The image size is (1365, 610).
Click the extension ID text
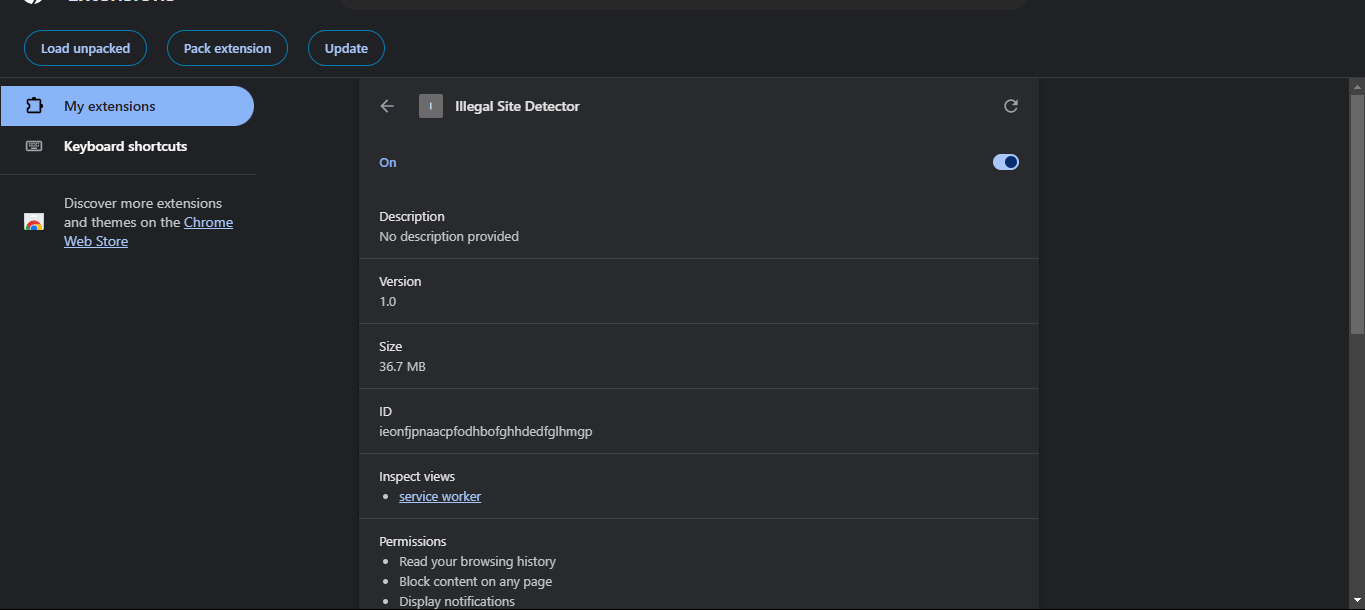pos(486,432)
